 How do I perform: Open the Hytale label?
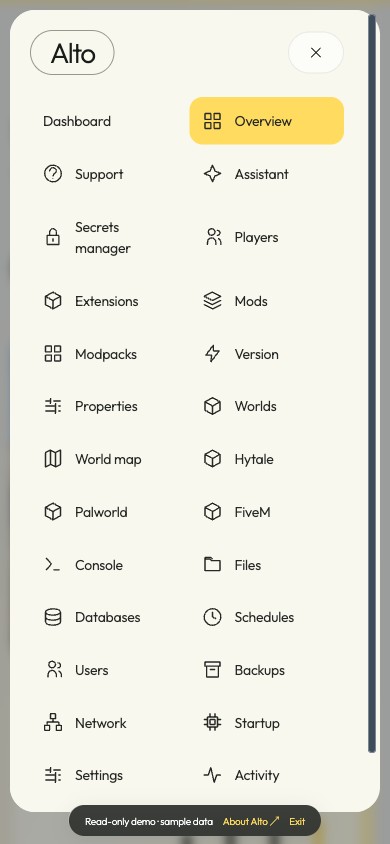(254, 459)
